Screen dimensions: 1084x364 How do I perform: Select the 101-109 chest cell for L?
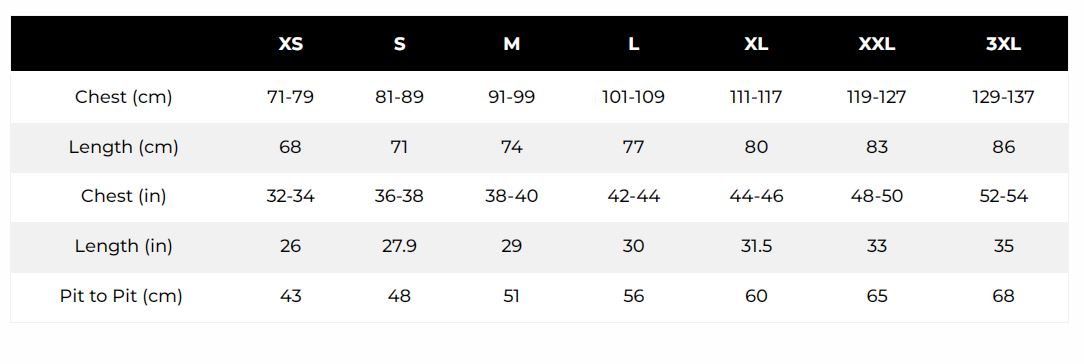633,97
